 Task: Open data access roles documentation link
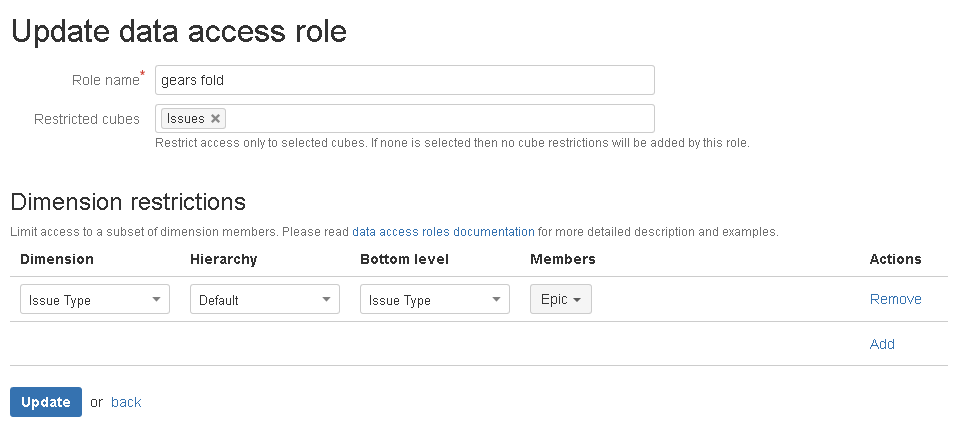(x=443, y=232)
